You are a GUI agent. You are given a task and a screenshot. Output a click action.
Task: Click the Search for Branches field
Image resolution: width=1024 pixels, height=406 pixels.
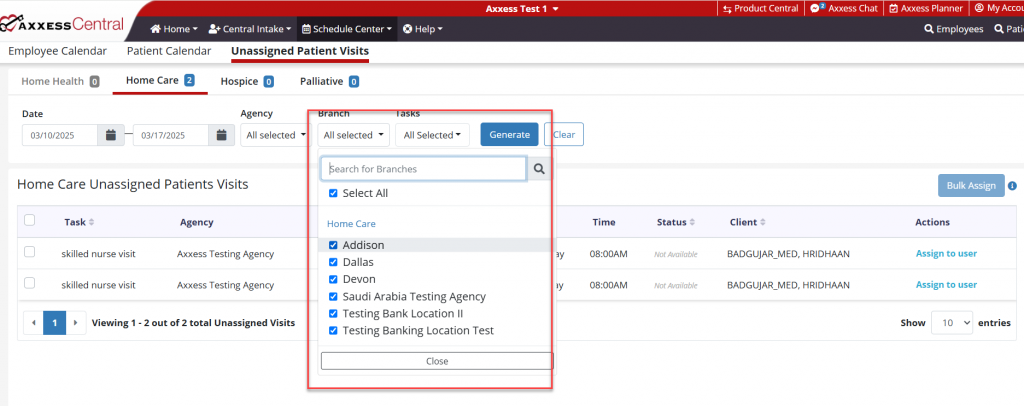click(x=424, y=168)
